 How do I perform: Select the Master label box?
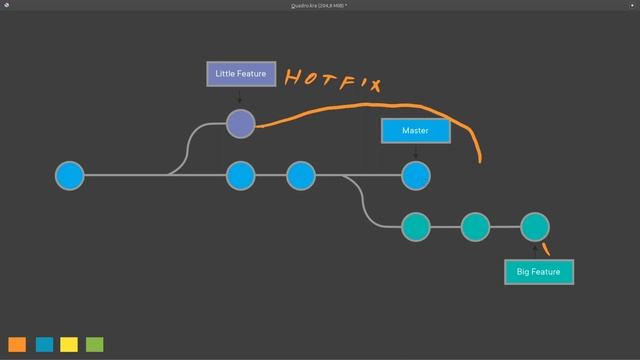coord(416,131)
